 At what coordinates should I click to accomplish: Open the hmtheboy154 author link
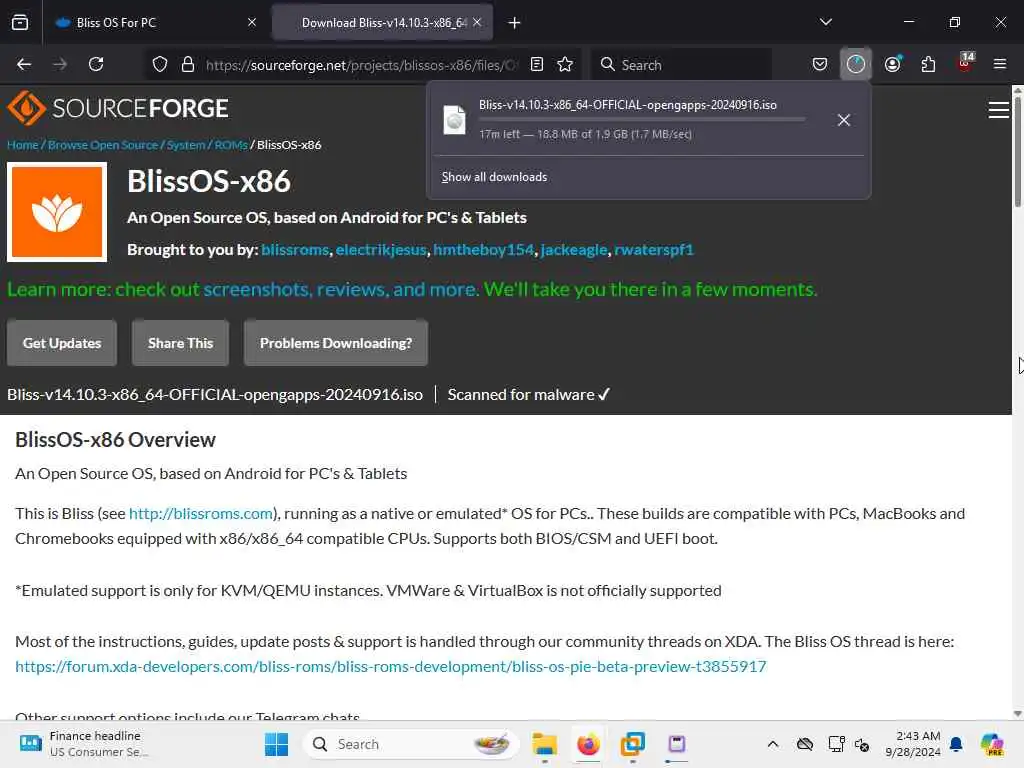483,250
